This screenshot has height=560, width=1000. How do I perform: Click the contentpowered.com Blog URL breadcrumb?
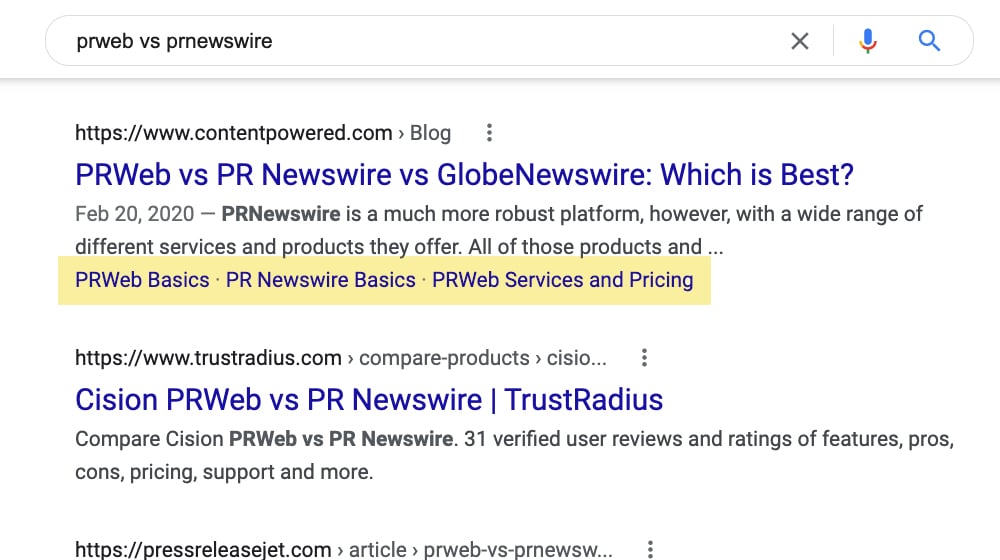(263, 133)
